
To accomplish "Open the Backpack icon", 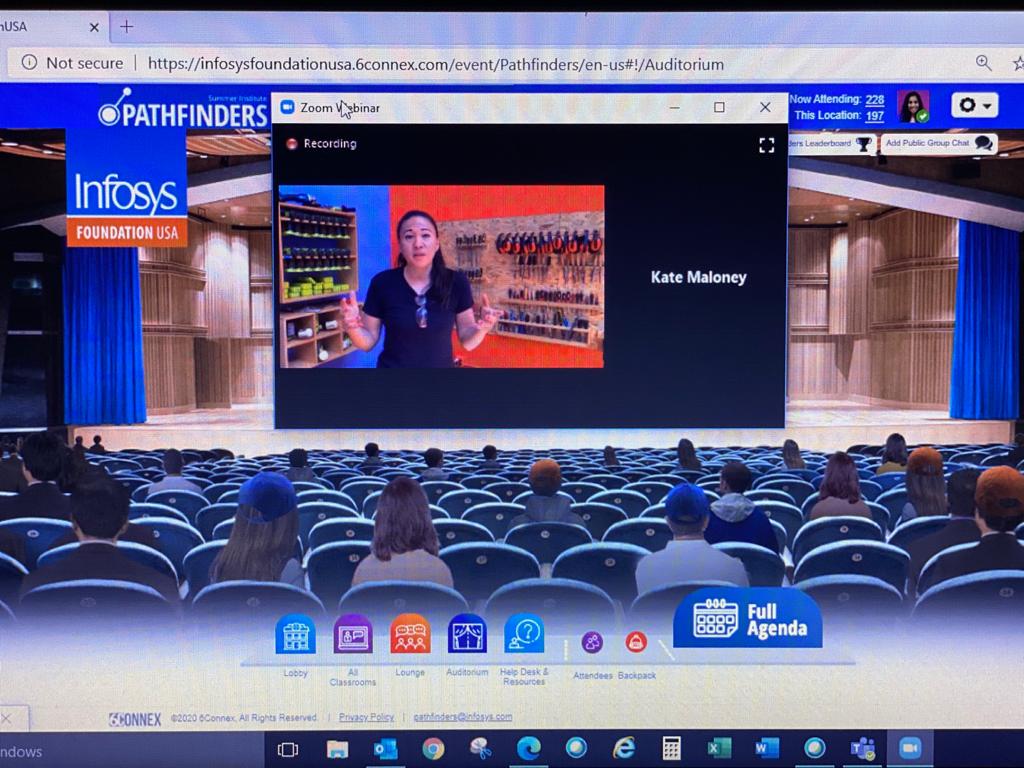I will 636,643.
